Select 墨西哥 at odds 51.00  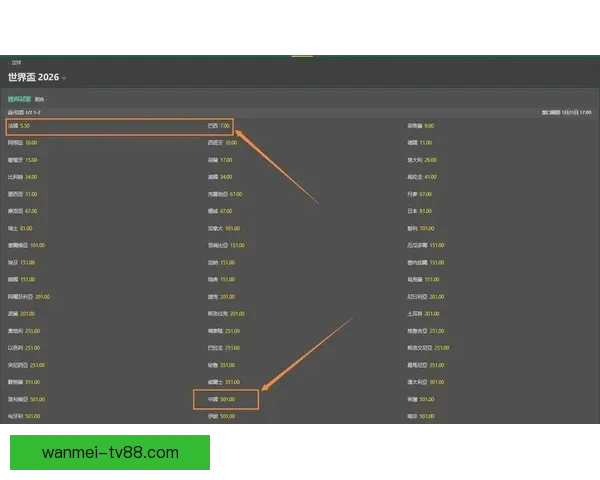(x=23, y=194)
